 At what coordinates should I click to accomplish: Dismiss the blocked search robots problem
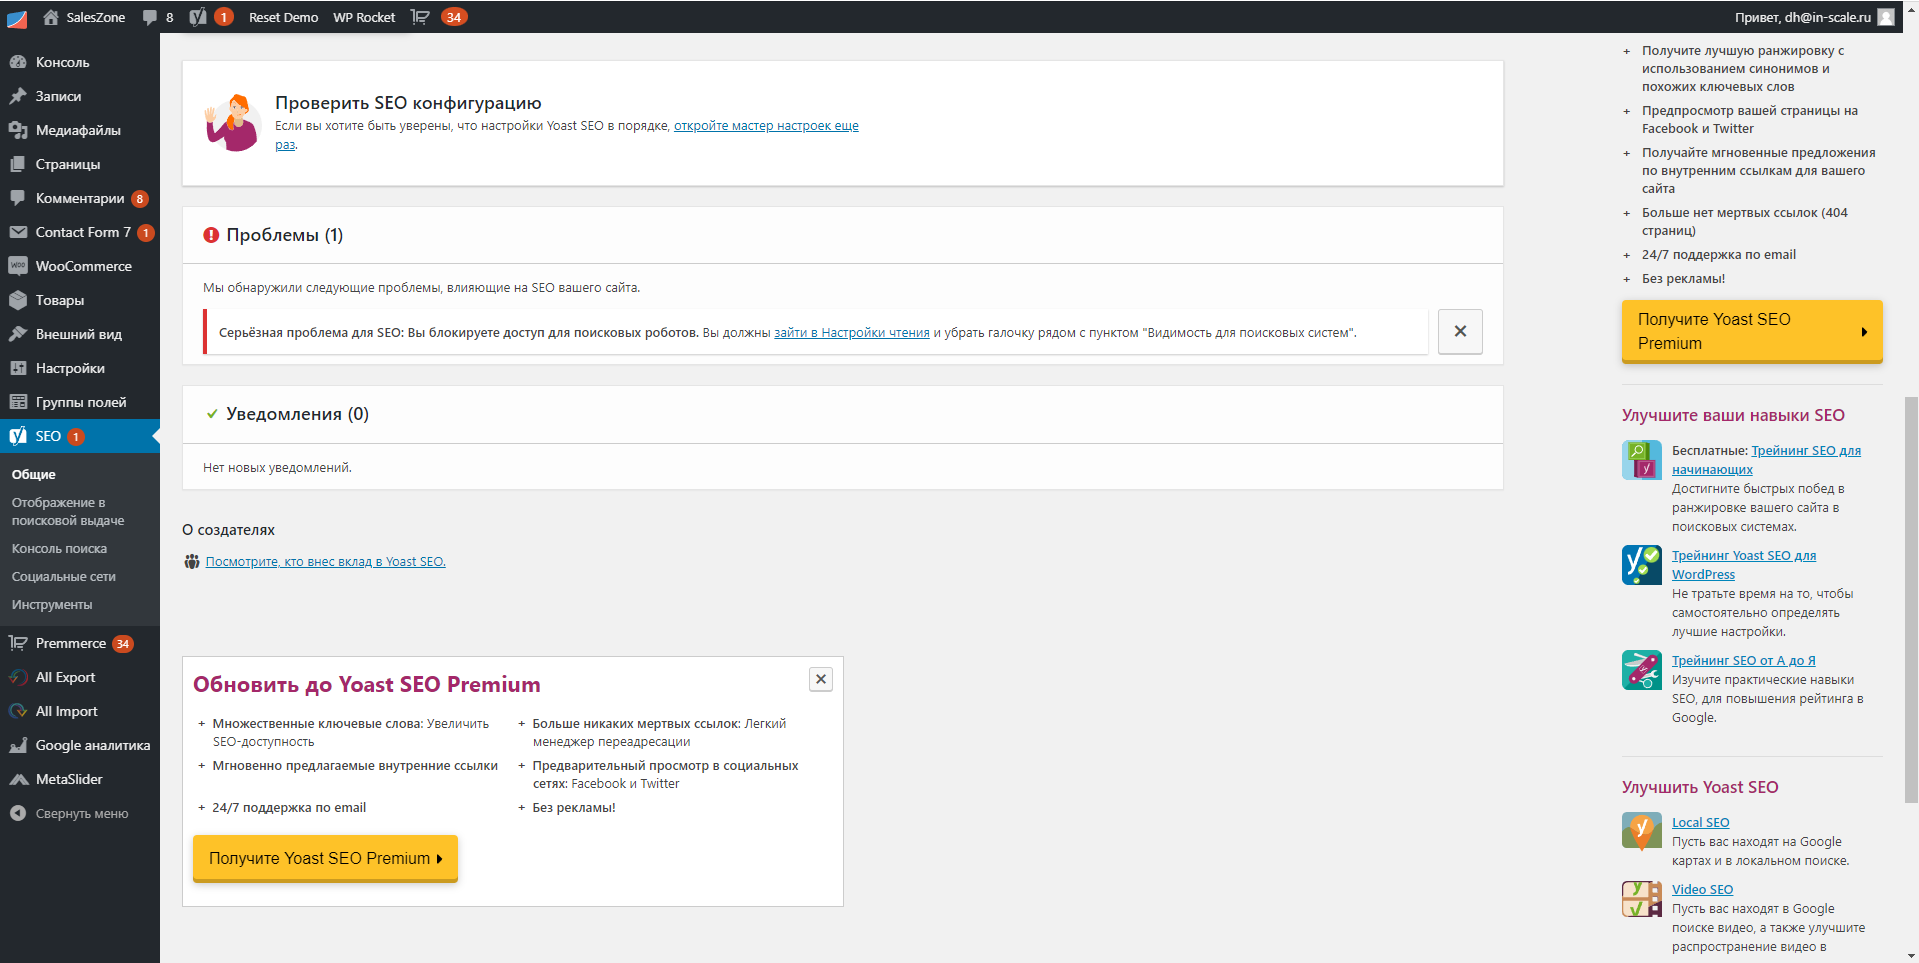tap(1460, 331)
